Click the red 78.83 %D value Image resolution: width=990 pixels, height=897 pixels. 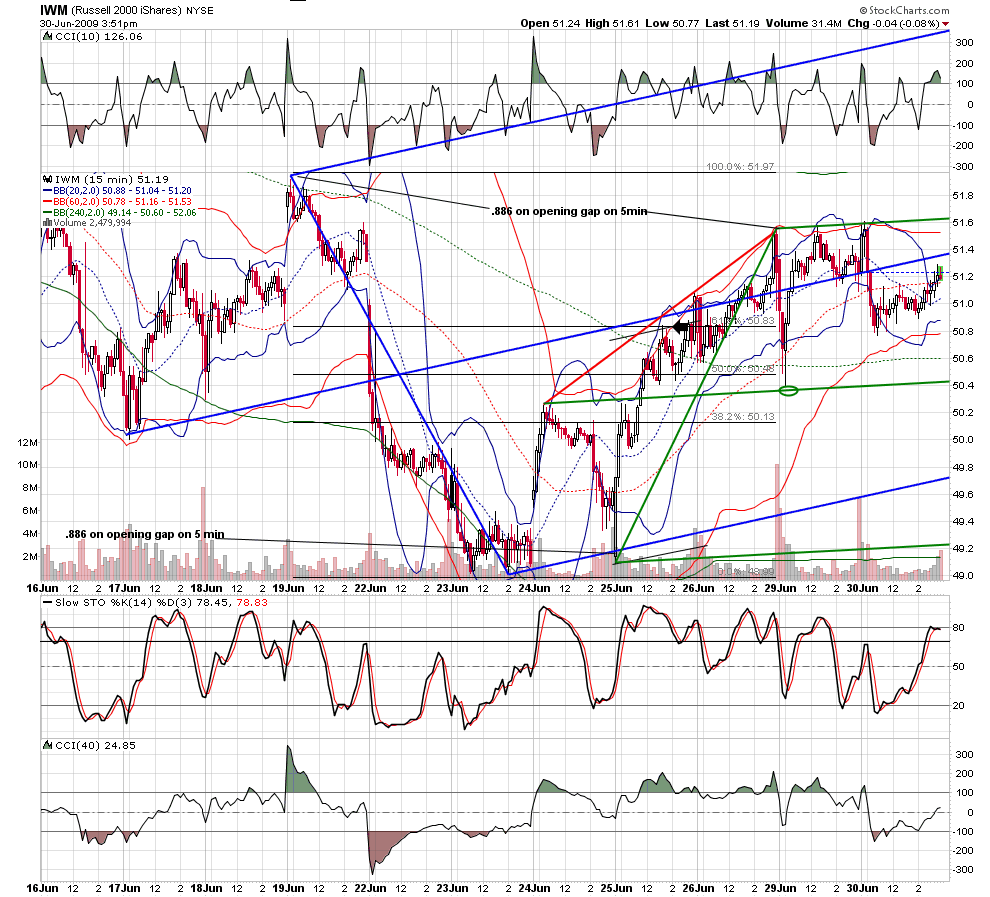[x=251, y=602]
